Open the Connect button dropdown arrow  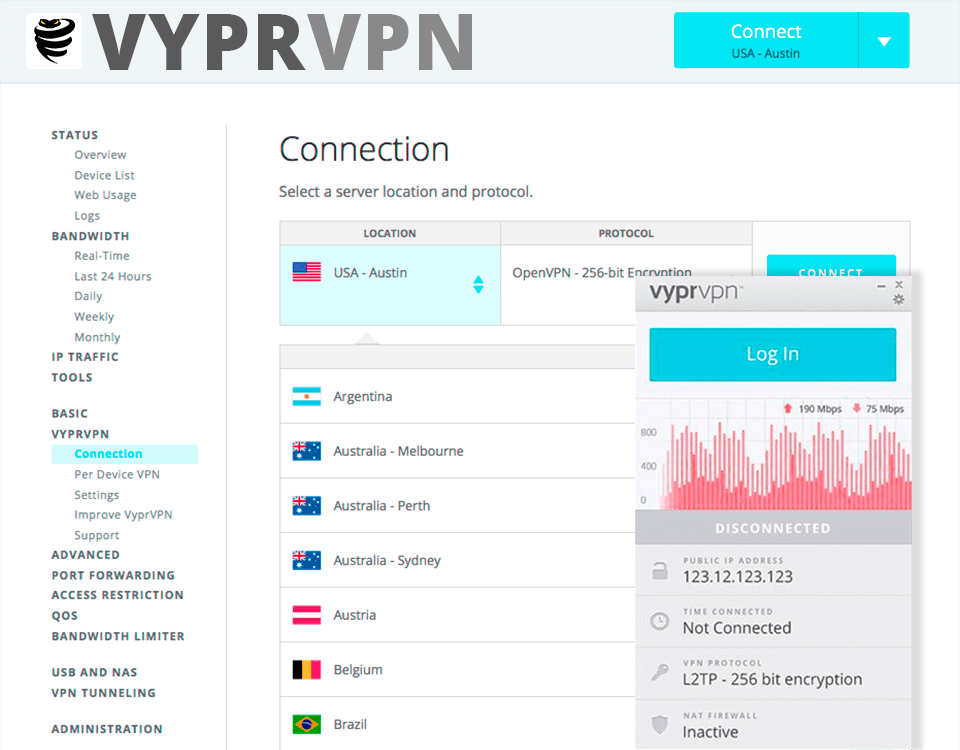click(x=883, y=40)
